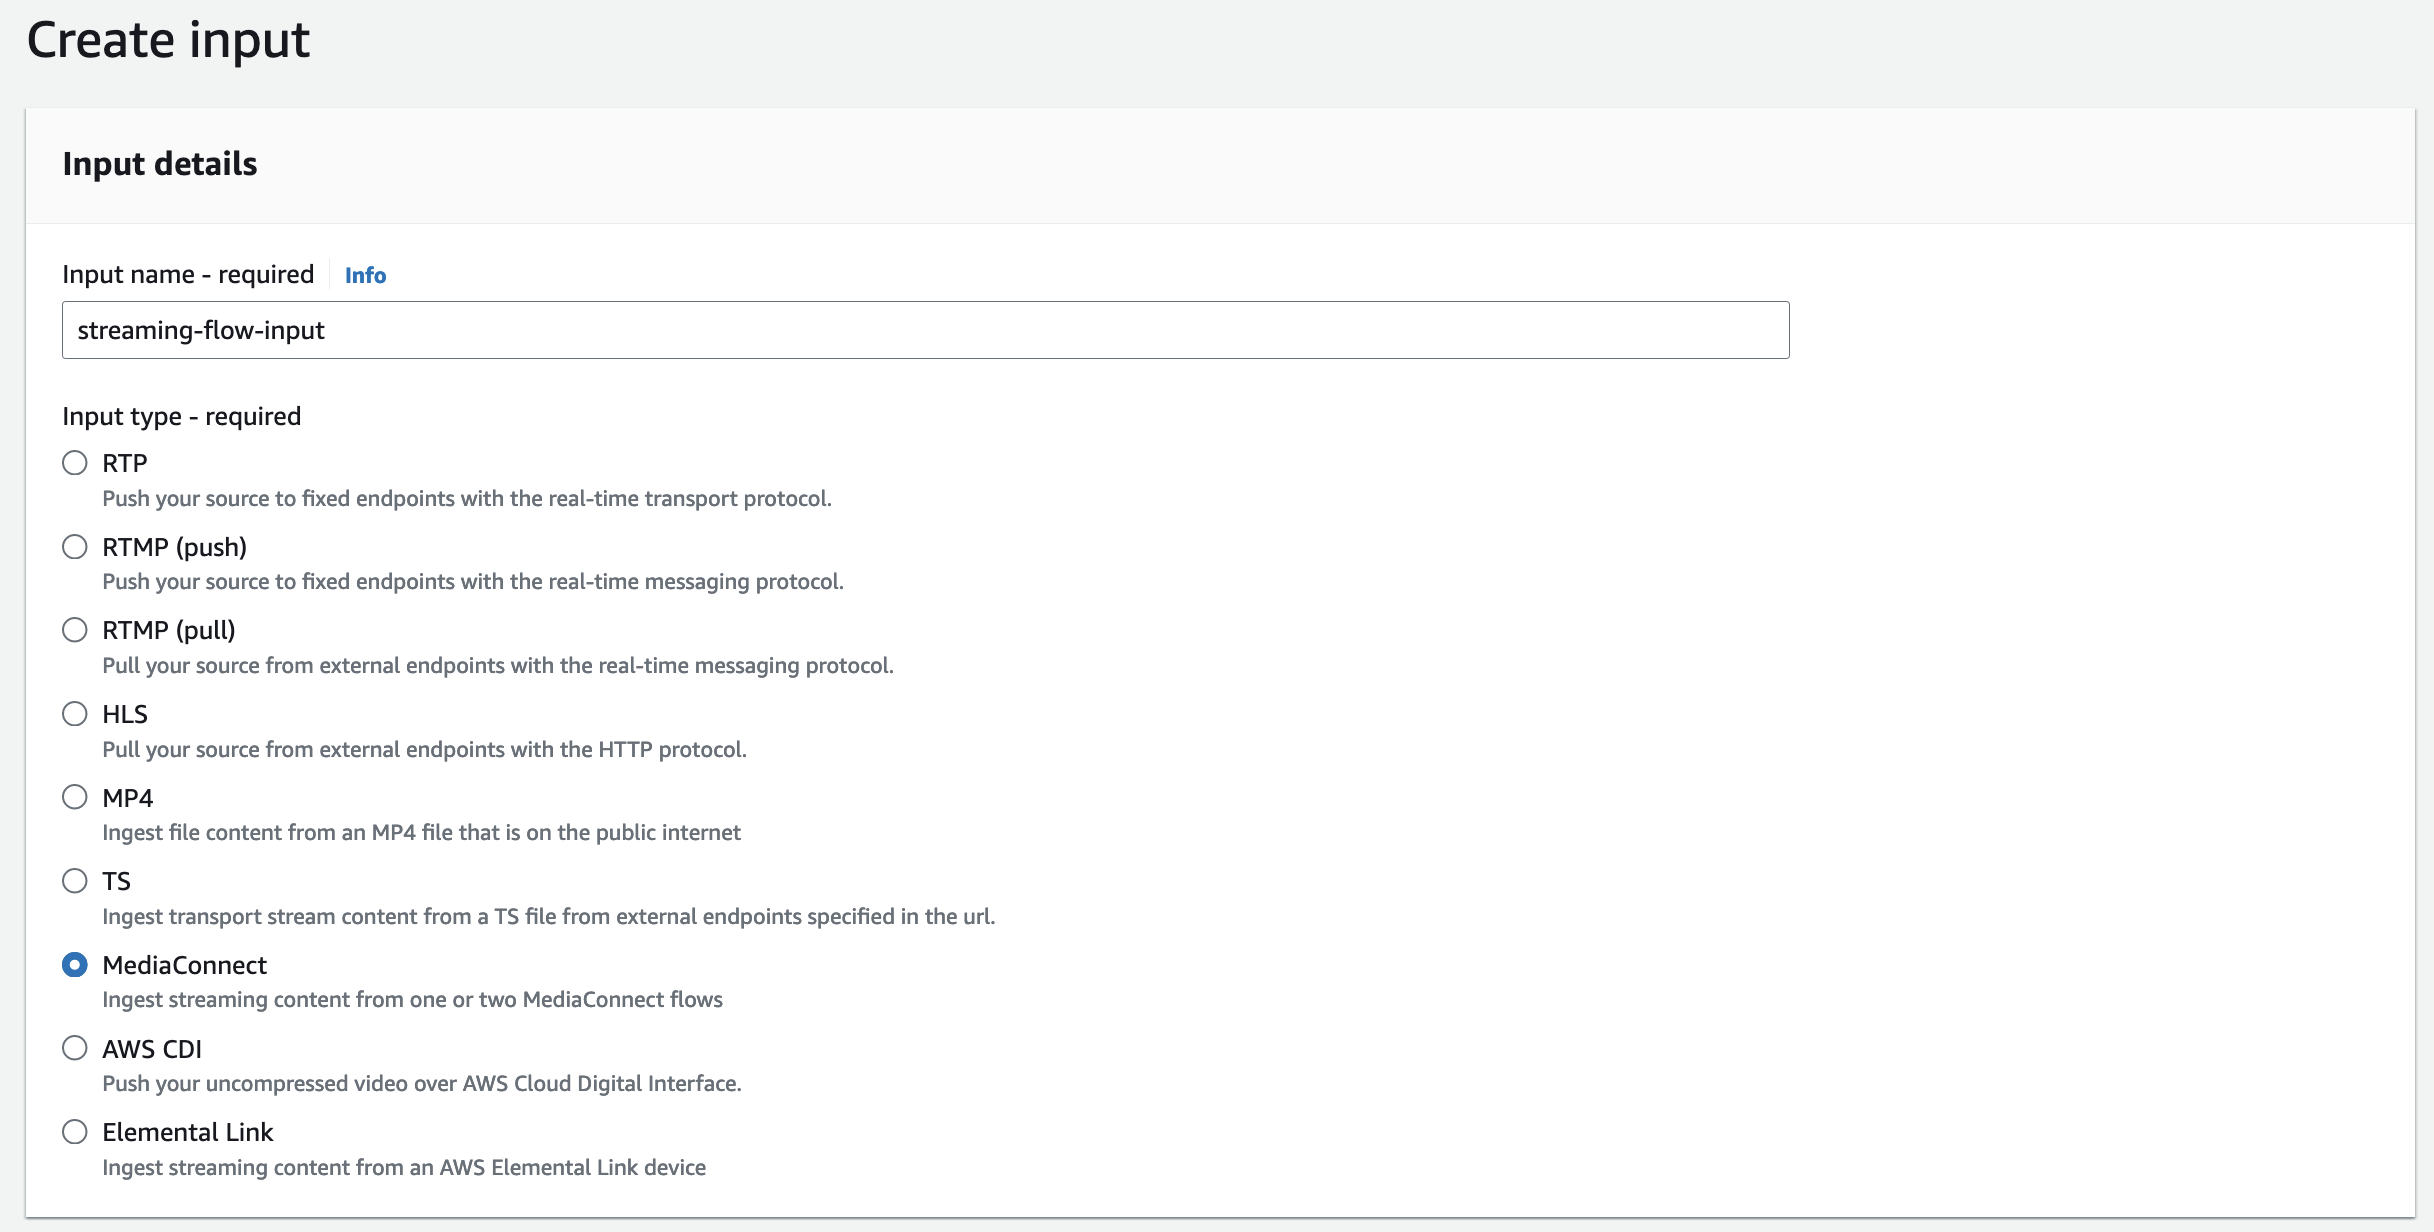Screen dimensions: 2434x1232
Task: Click the streaming-flow-input name text field
Action: point(925,330)
